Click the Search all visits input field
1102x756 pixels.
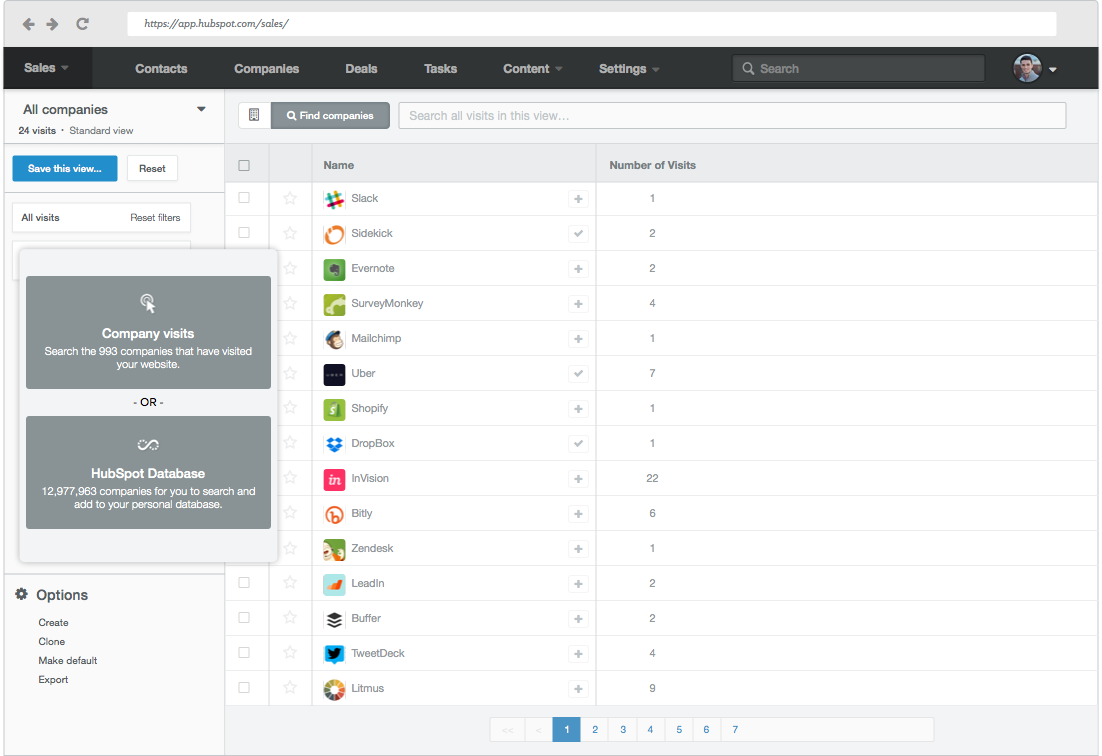[732, 115]
